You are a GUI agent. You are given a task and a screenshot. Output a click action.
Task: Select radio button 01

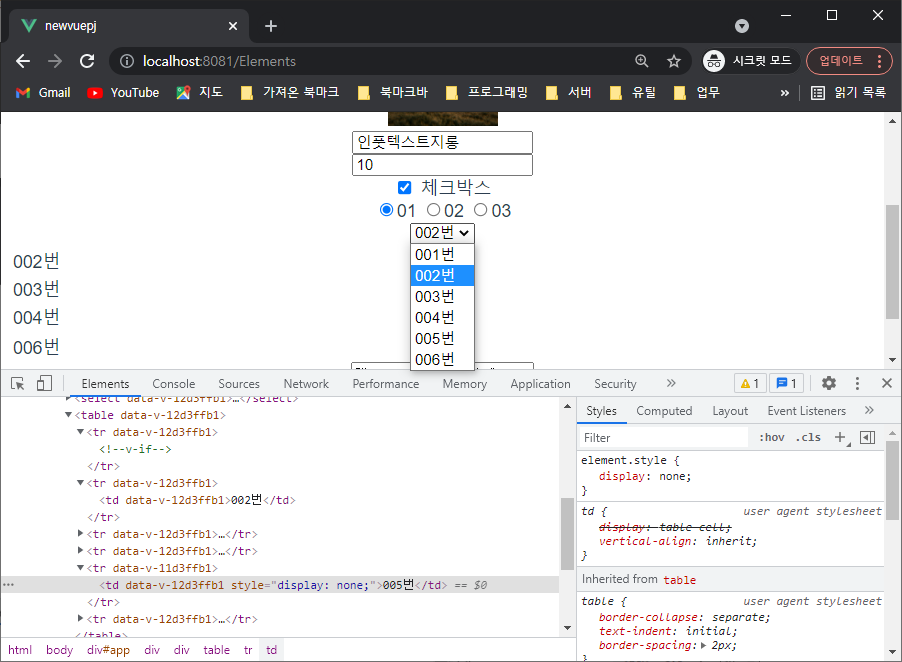point(387,210)
